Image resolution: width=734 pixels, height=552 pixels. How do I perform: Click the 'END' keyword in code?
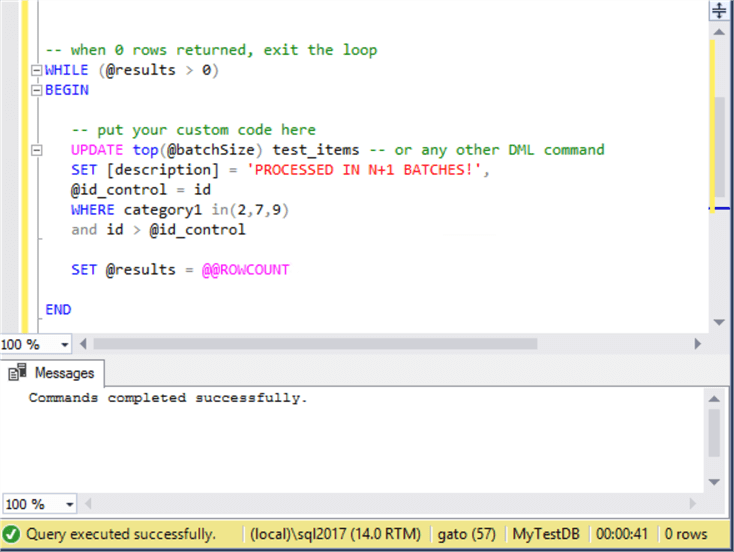pyautogui.click(x=58, y=310)
